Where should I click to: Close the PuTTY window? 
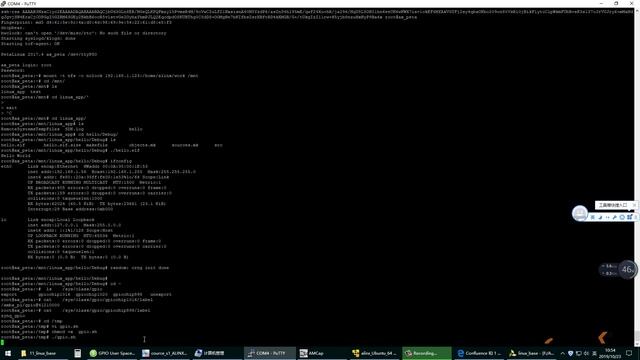[631, 3]
